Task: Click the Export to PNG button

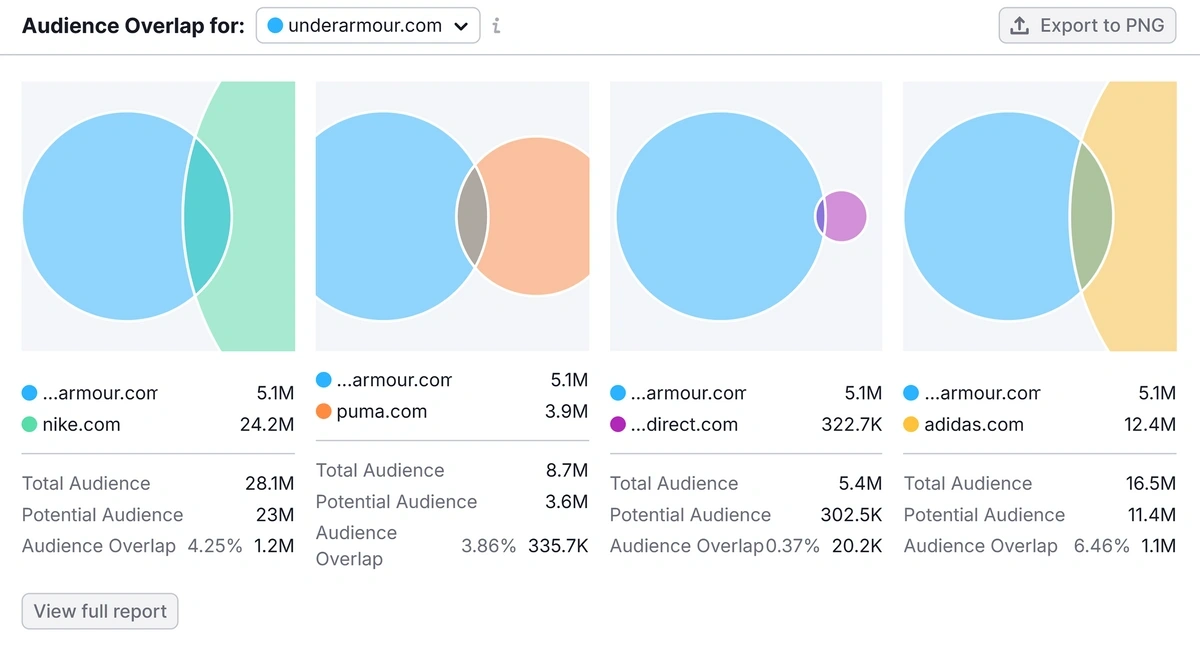Action: [x=1087, y=26]
